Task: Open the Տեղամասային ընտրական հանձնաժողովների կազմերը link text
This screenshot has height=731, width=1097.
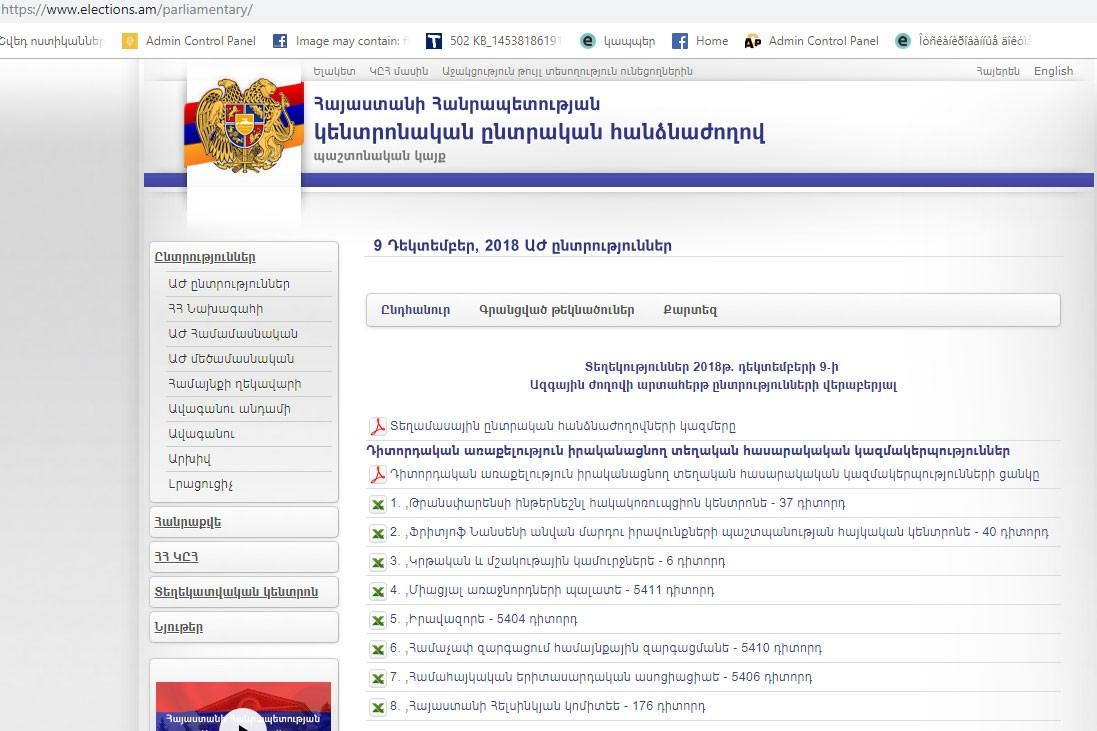Action: pyautogui.click(x=562, y=426)
